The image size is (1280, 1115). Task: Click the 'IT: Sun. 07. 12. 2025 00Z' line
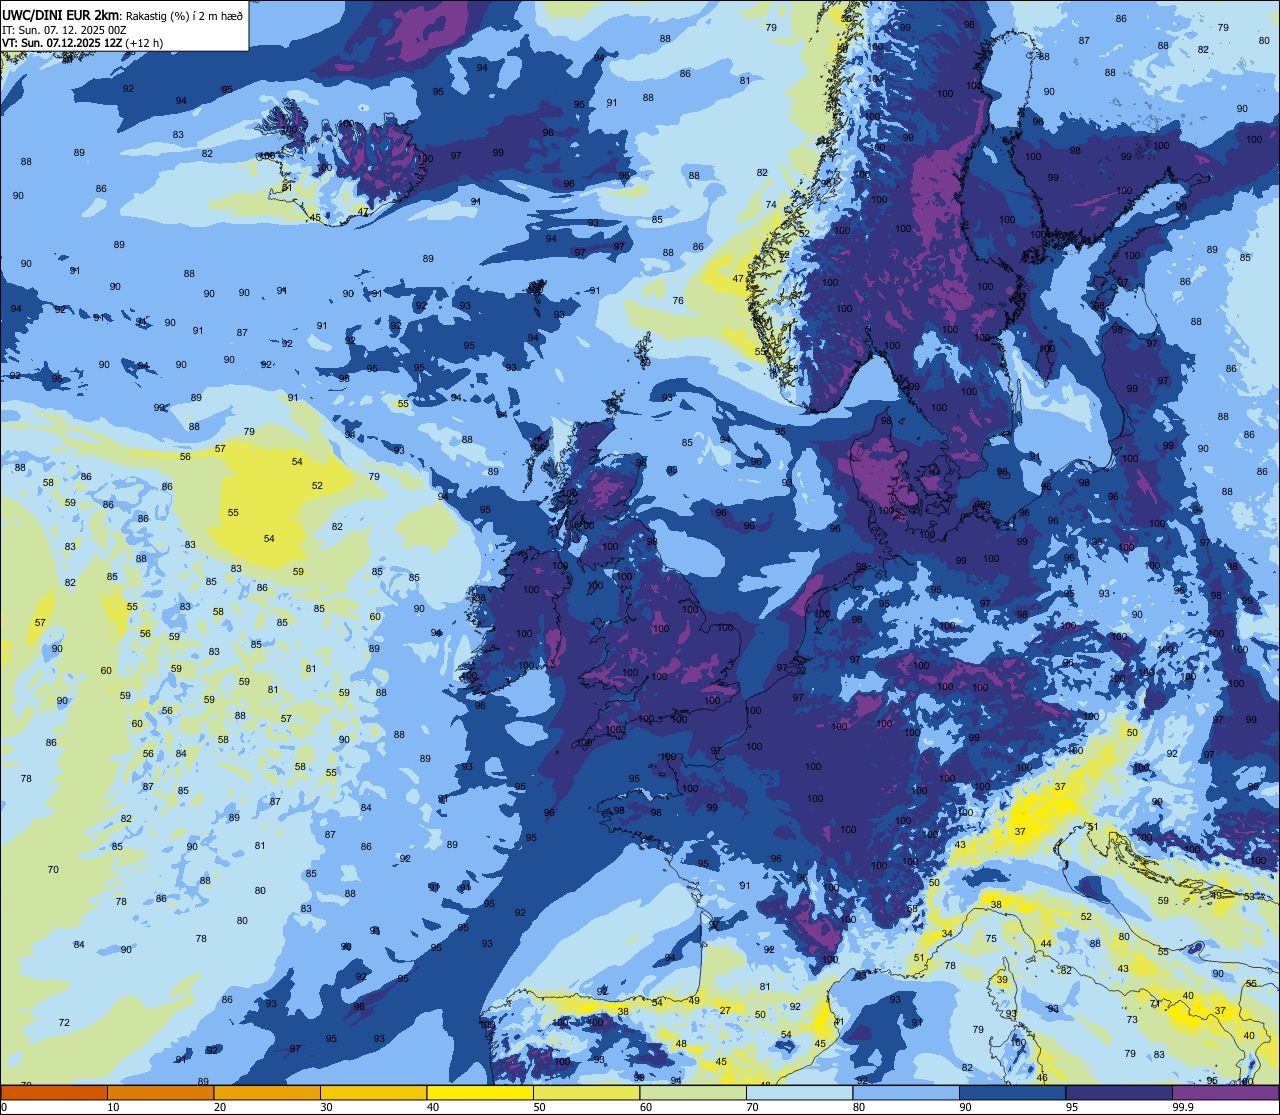(x=64, y=29)
